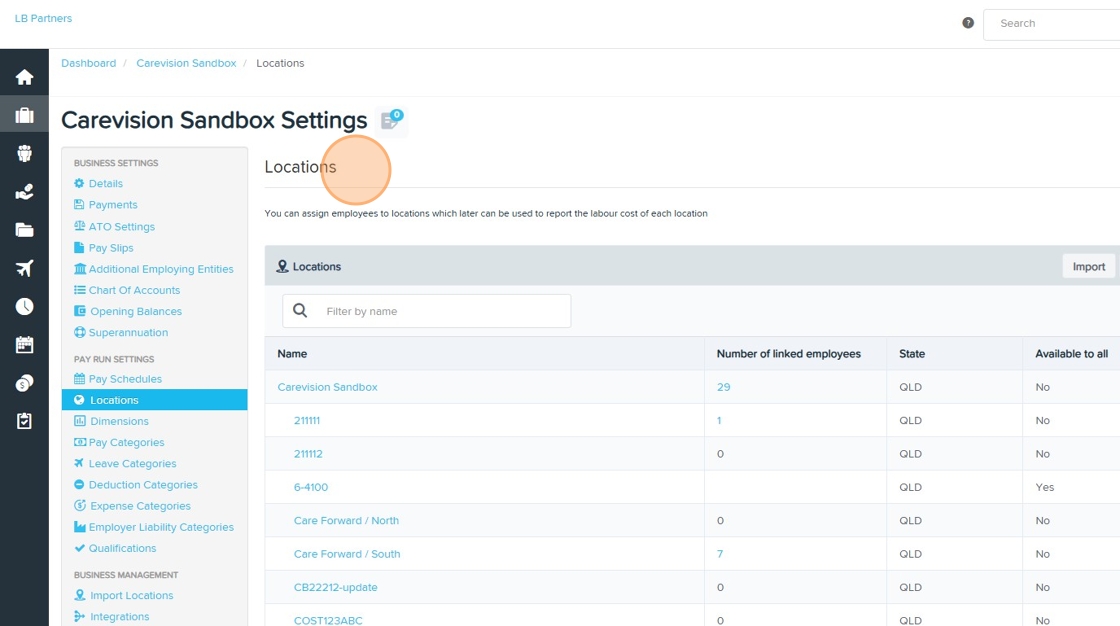Viewport: 1120px width, 626px height.
Task: Click the Number of linked employees column header
Action: (x=789, y=354)
